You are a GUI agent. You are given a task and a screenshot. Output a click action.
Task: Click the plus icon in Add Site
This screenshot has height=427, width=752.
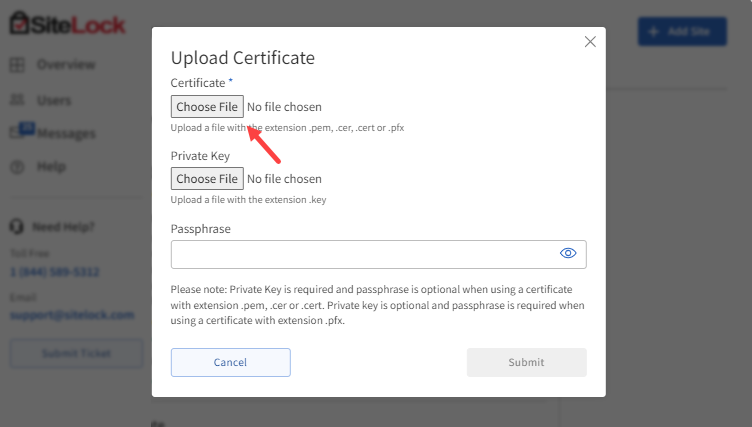(x=654, y=32)
